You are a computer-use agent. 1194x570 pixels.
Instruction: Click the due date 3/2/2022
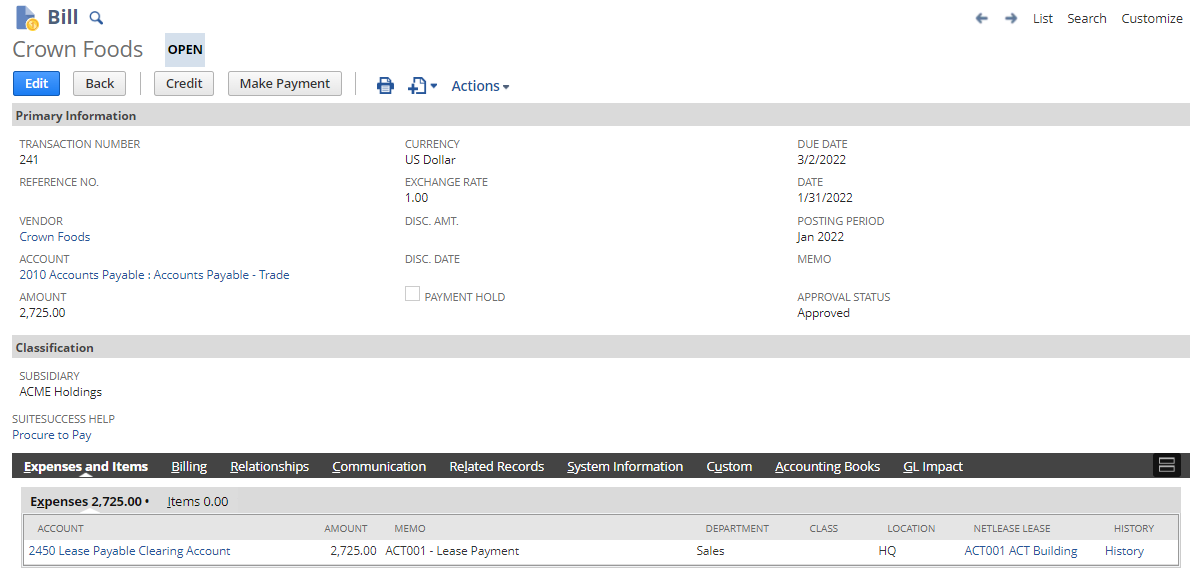point(822,160)
